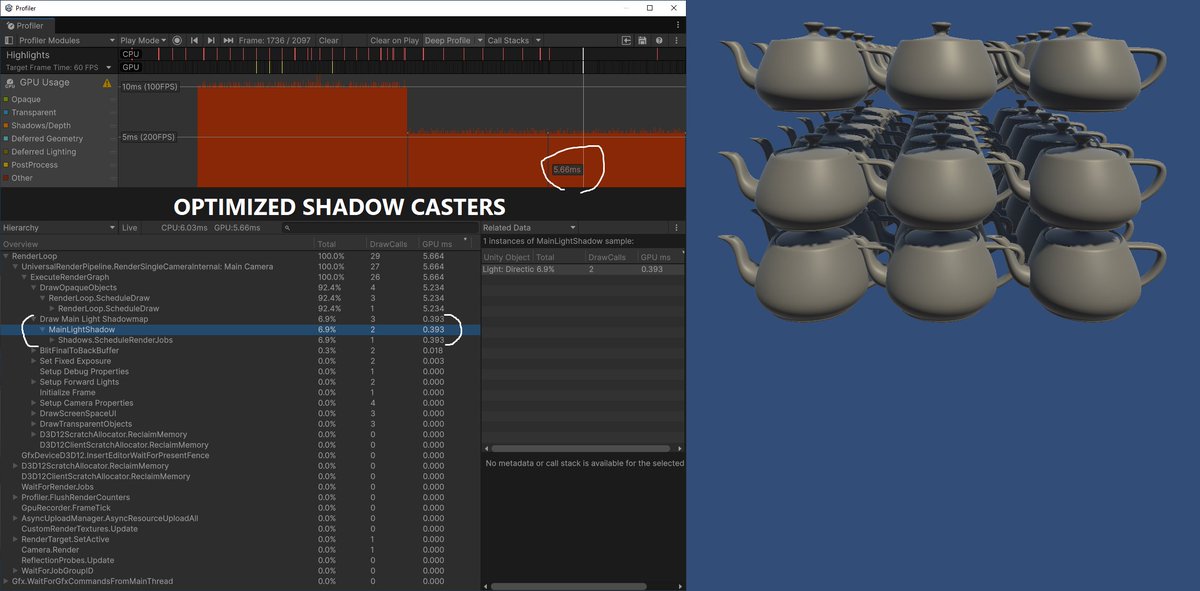This screenshot has height=591, width=1200.
Task: Sort by the Total column header
Action: [340, 244]
